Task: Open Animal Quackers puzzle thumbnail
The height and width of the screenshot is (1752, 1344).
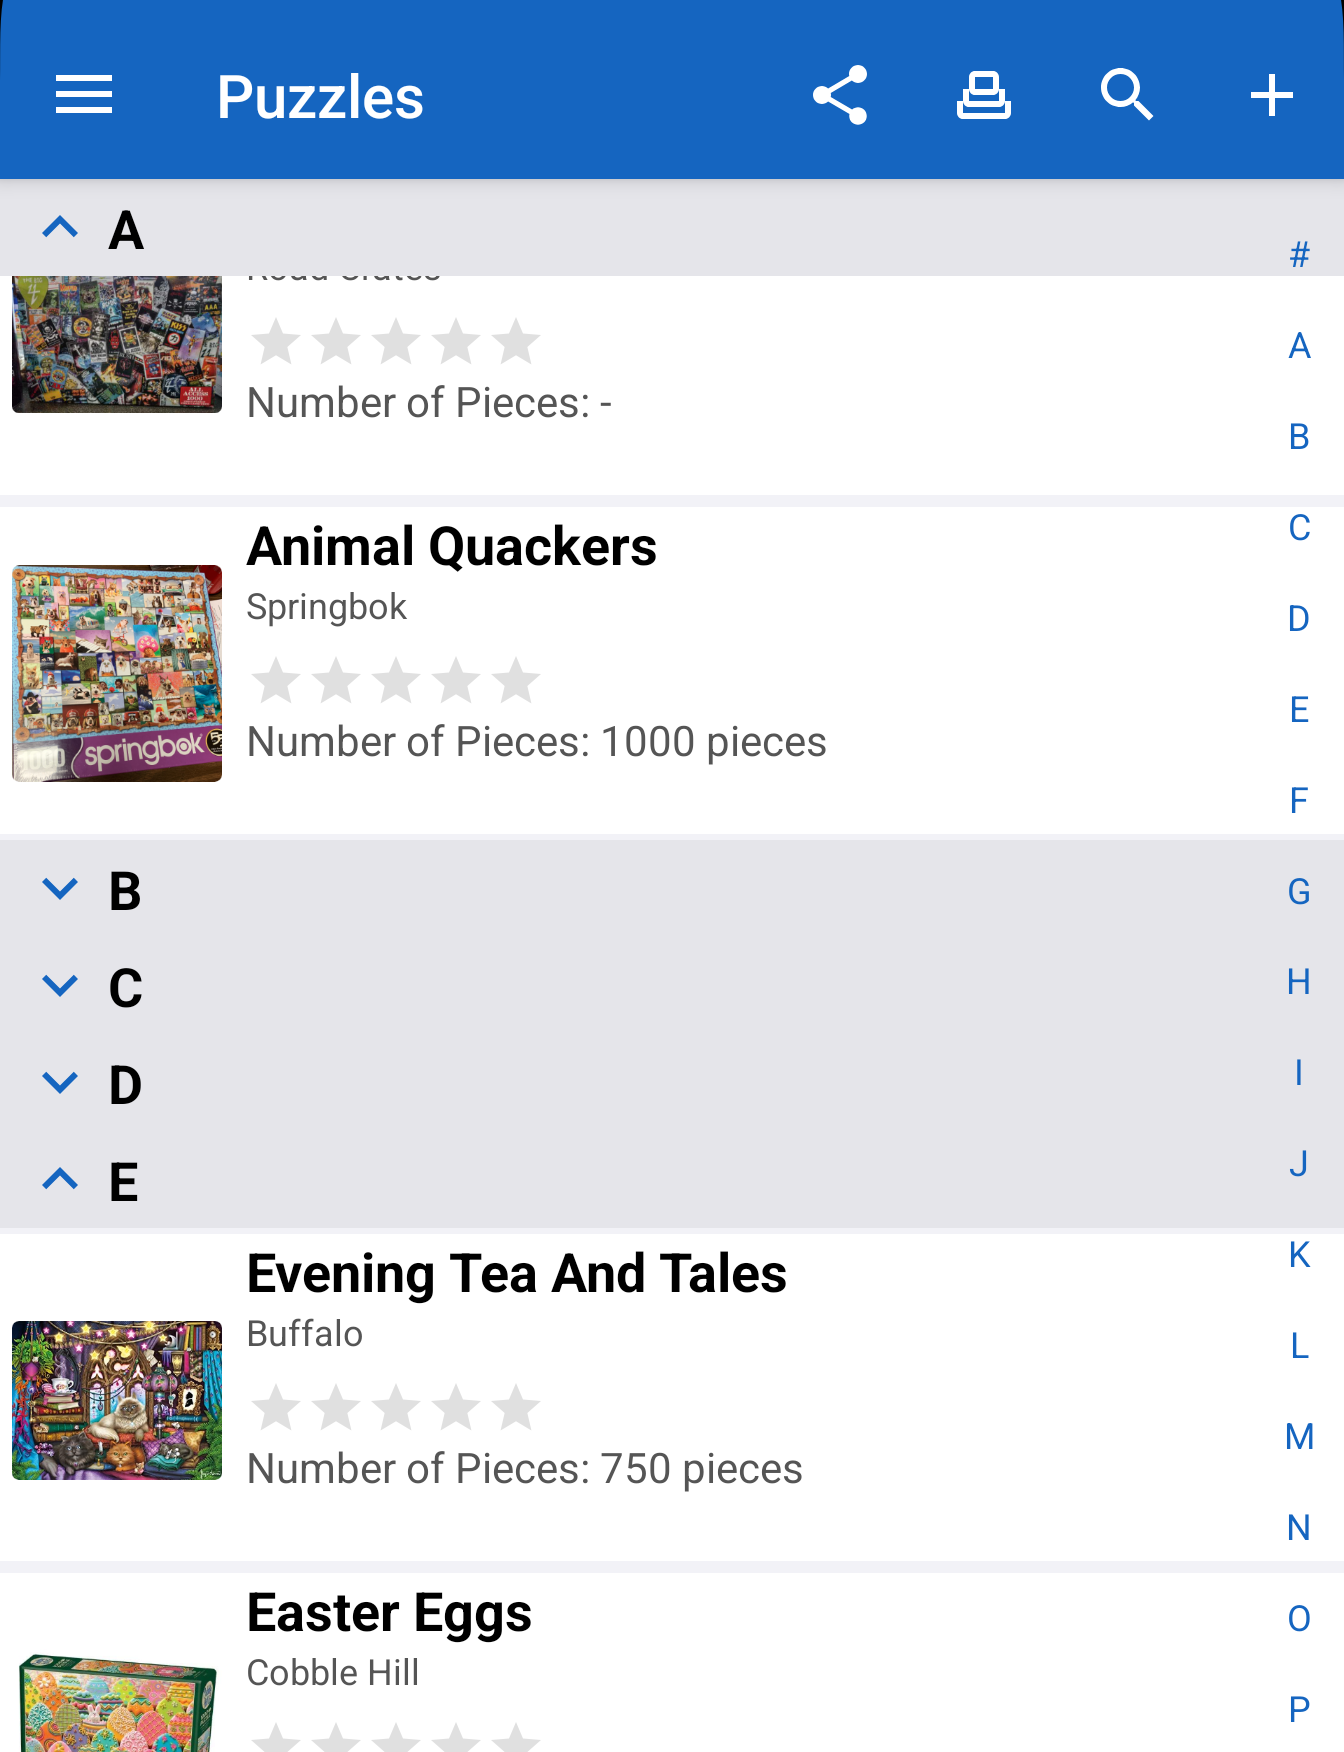Action: pyautogui.click(x=117, y=673)
